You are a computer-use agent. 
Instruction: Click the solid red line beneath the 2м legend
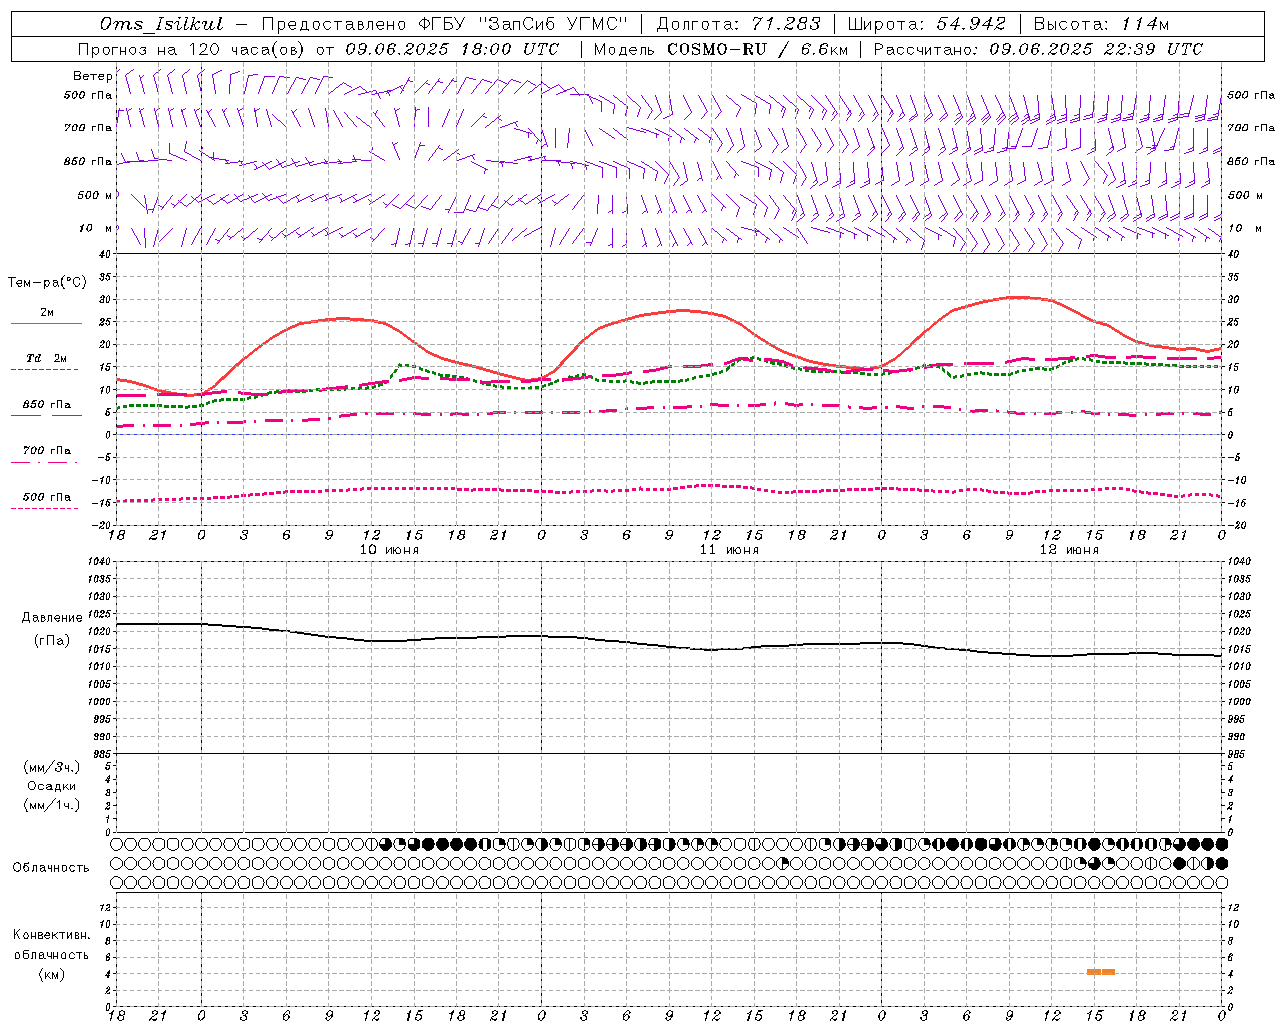[x=46, y=323]
